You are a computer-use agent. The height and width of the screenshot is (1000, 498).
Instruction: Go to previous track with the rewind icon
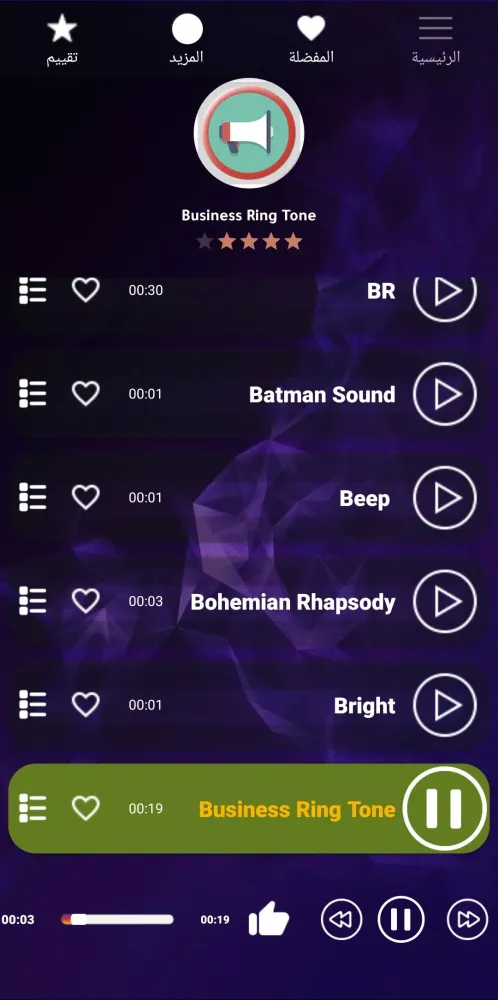coord(341,919)
